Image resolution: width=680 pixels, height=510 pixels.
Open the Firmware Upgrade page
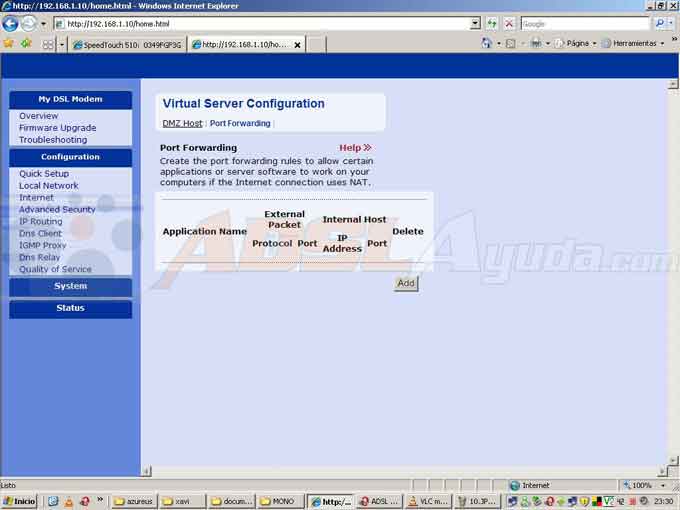[x=58, y=128]
